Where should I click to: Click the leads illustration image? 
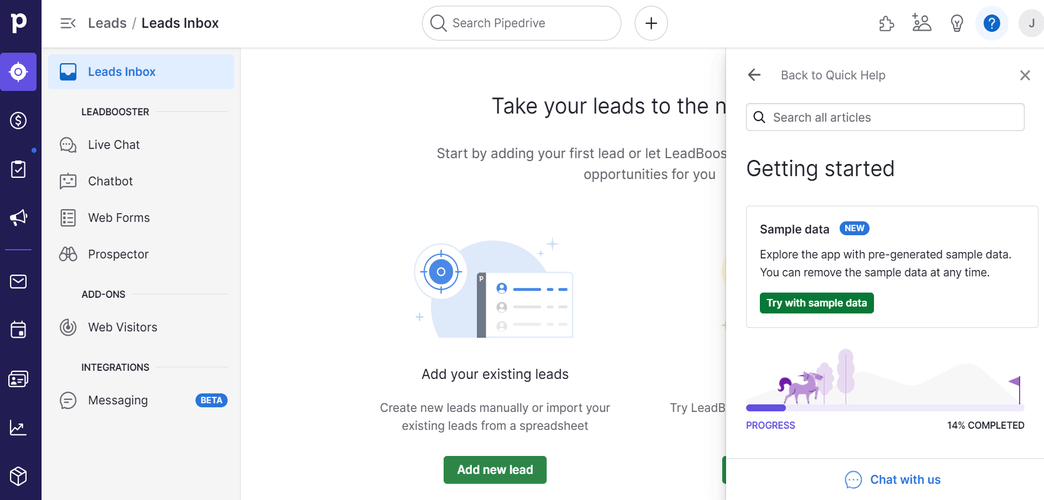pos(494,288)
